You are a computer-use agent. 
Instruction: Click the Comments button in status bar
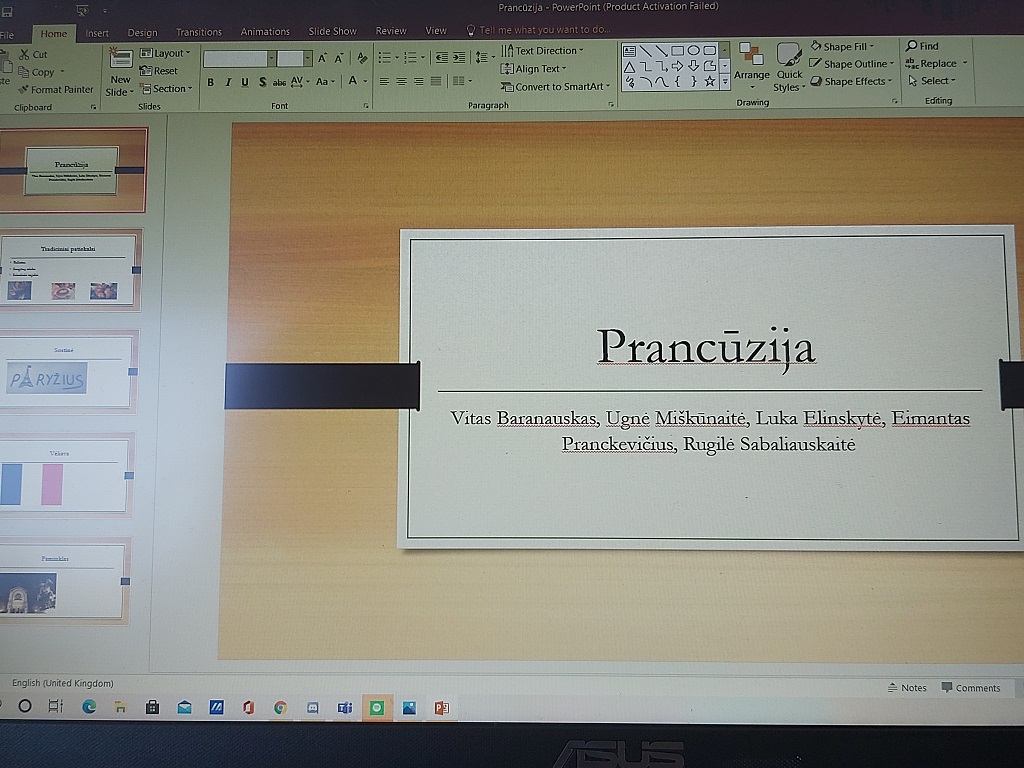point(970,688)
